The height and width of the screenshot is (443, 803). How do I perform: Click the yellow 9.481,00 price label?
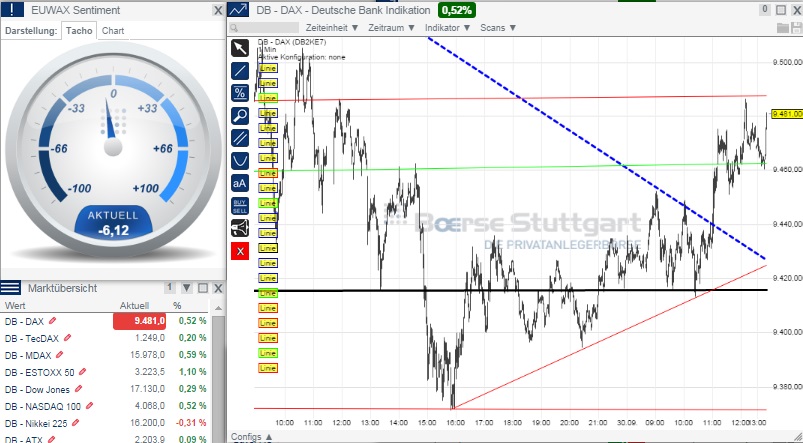pyautogui.click(x=787, y=114)
